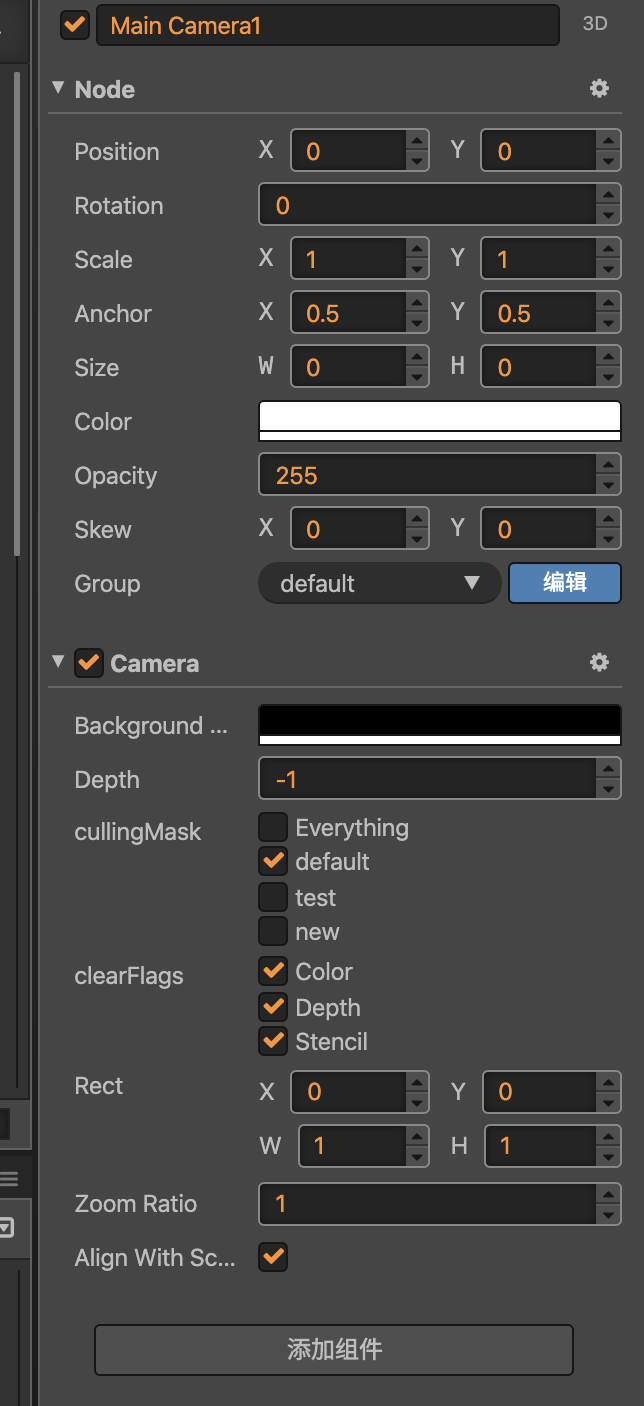Decrease Opacity with the down arrow

coord(608,486)
